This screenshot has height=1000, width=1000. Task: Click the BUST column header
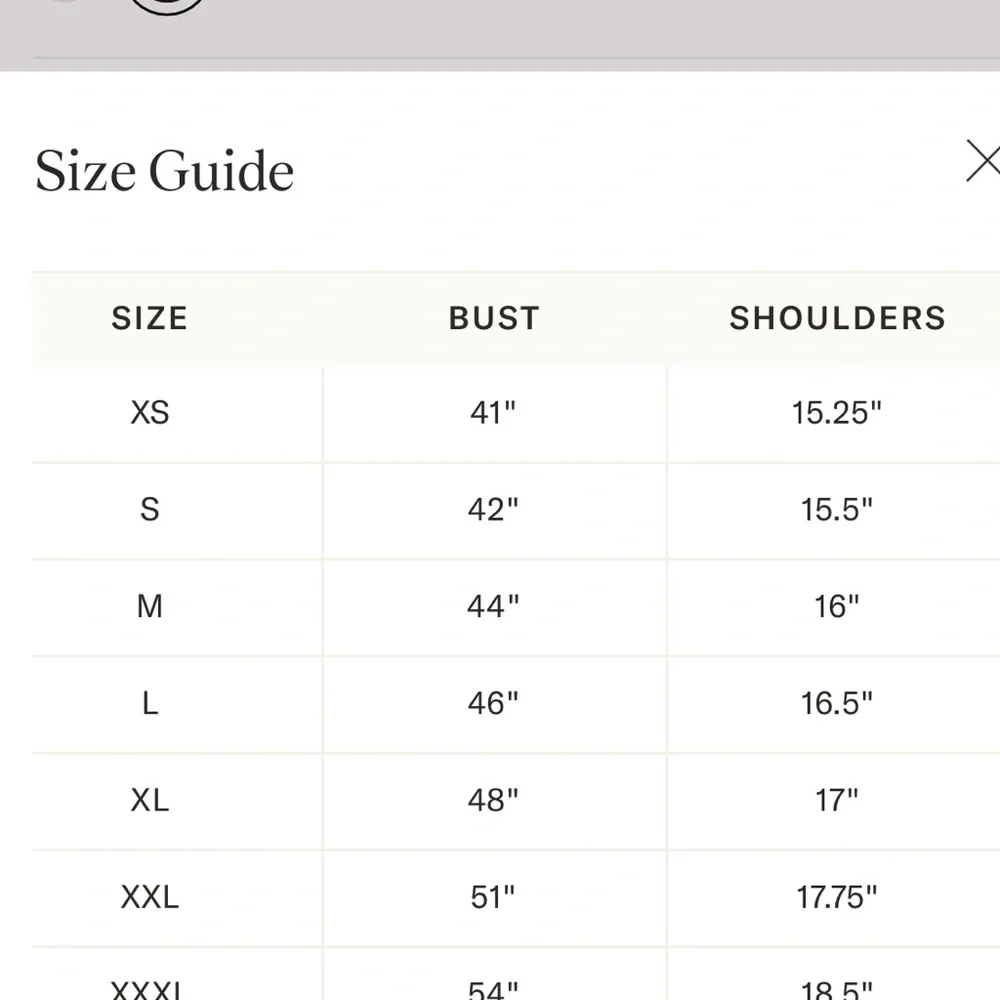pos(494,318)
